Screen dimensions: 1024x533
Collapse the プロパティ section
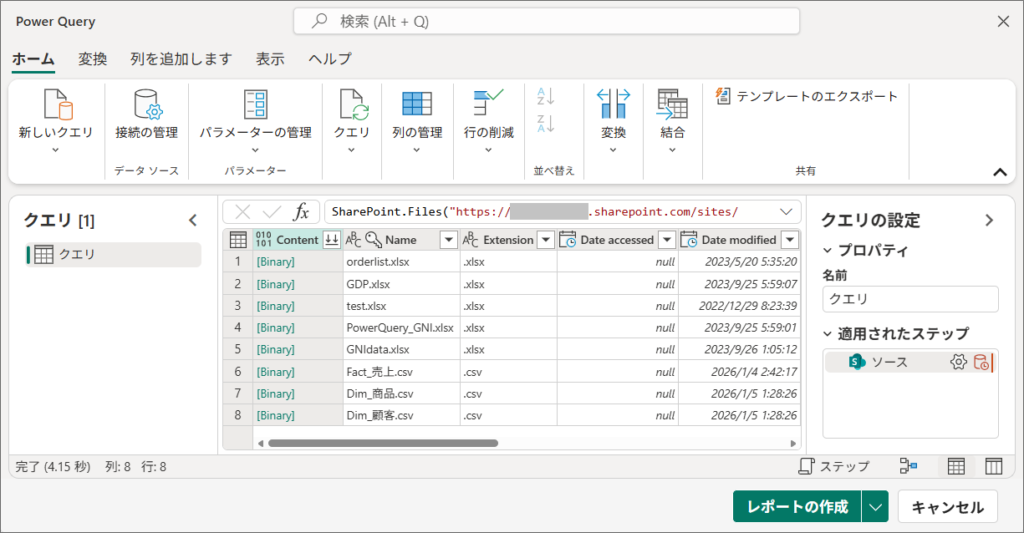click(x=828, y=250)
